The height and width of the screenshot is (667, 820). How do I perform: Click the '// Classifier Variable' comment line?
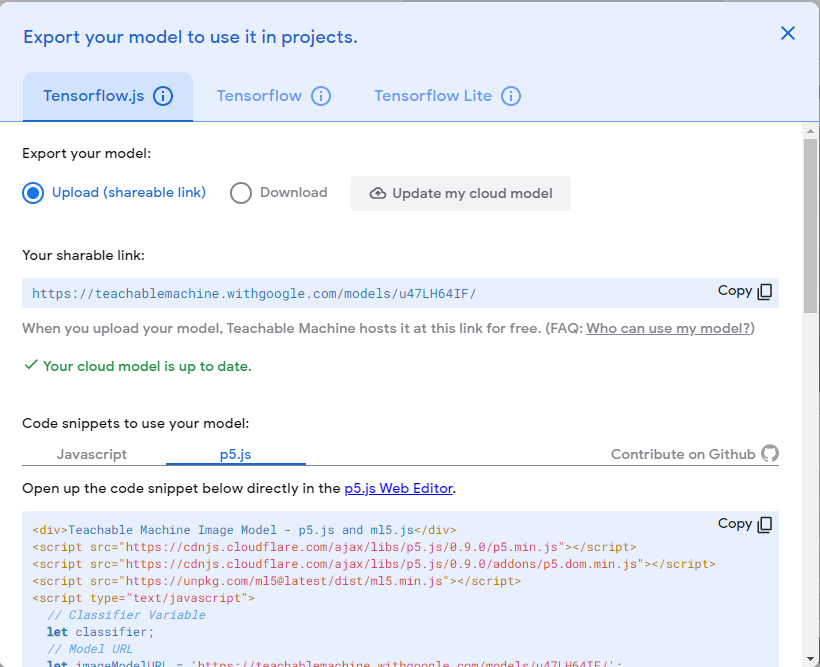click(x=126, y=615)
